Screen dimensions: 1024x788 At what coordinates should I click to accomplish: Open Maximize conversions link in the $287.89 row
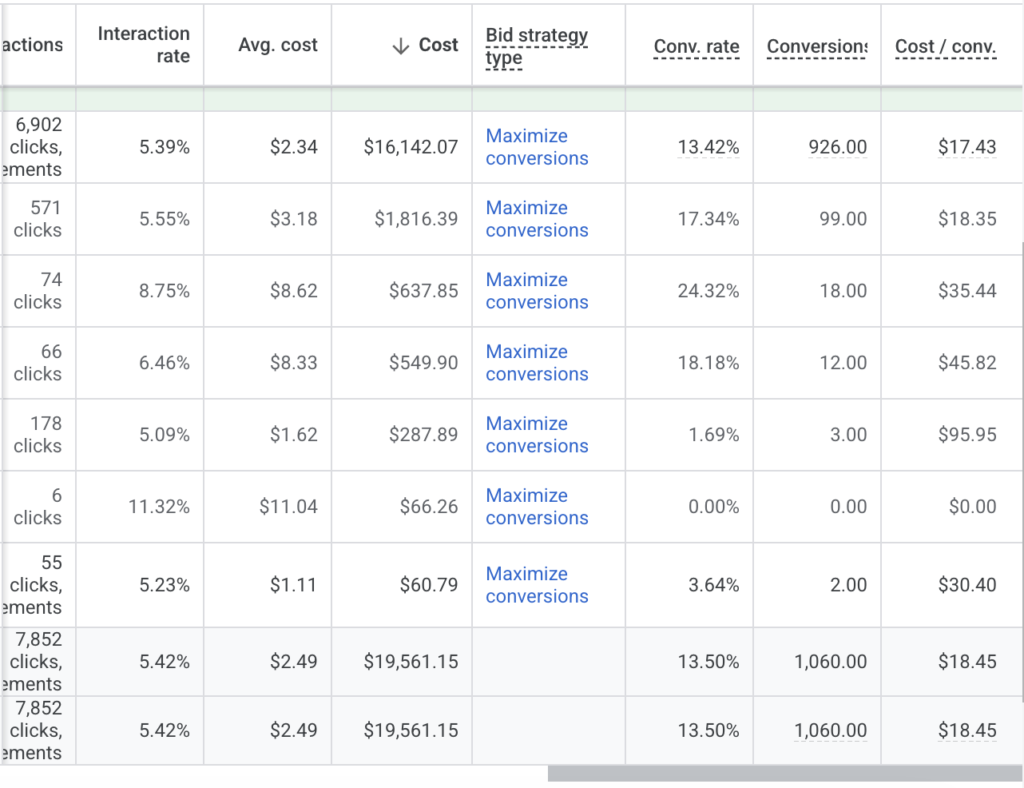pyautogui.click(x=536, y=435)
